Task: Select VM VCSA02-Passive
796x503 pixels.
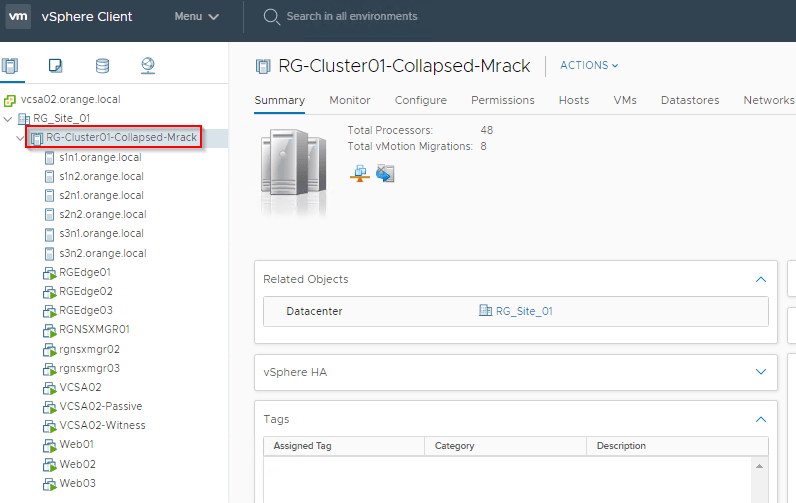Action: click(101, 406)
